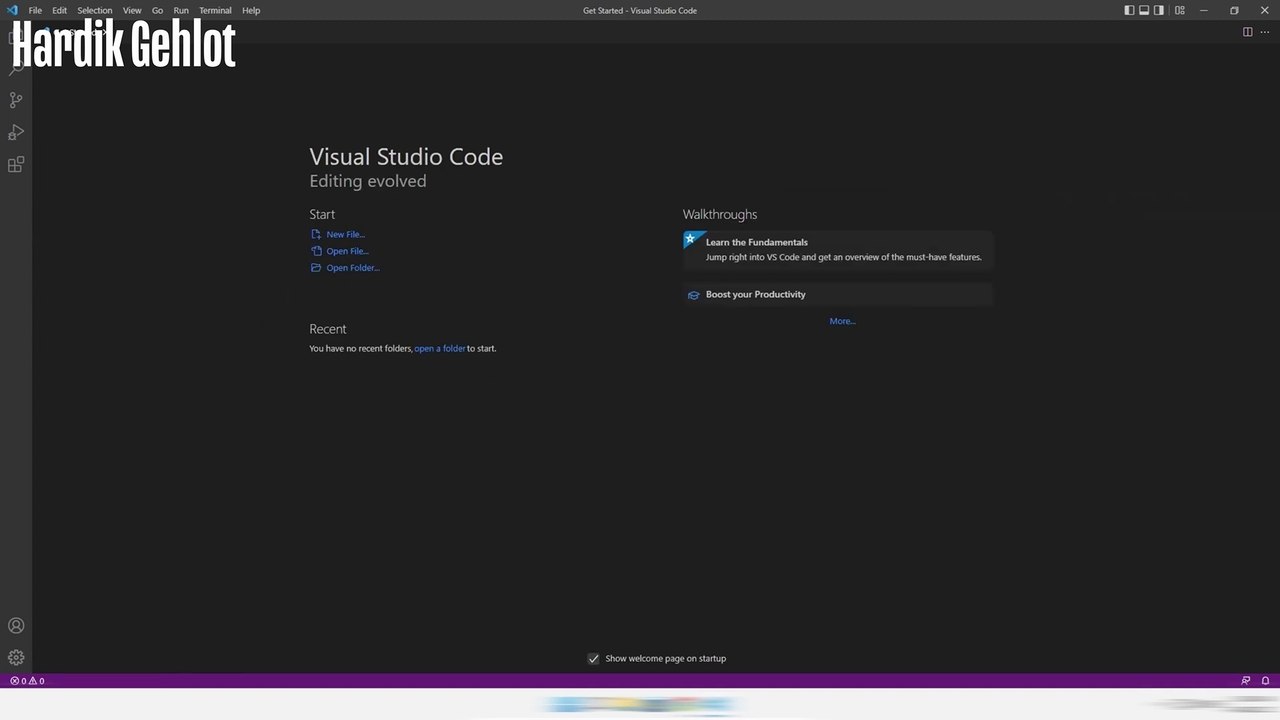Open the View menu

pyautogui.click(x=132, y=10)
